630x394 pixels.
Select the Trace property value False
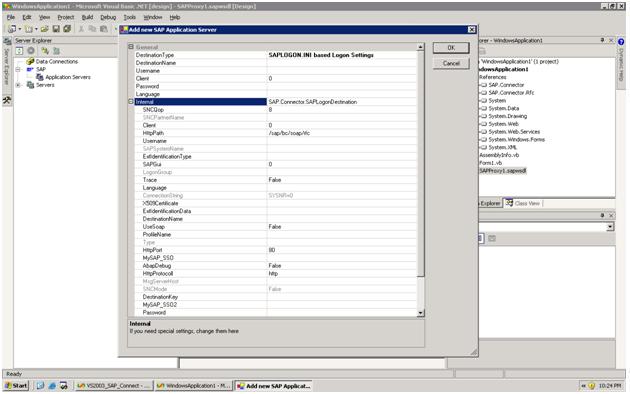pyautogui.click(x=342, y=180)
